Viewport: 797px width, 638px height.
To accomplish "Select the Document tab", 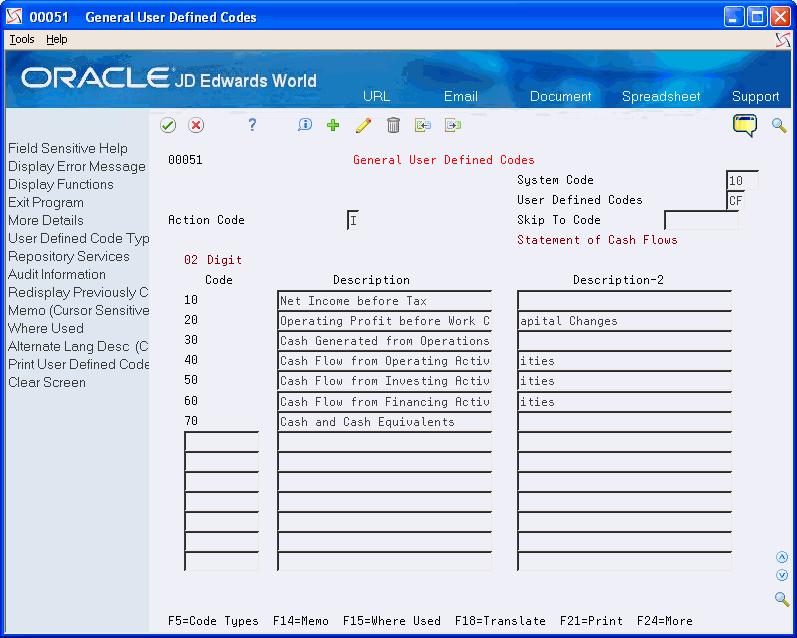I will 561,96.
